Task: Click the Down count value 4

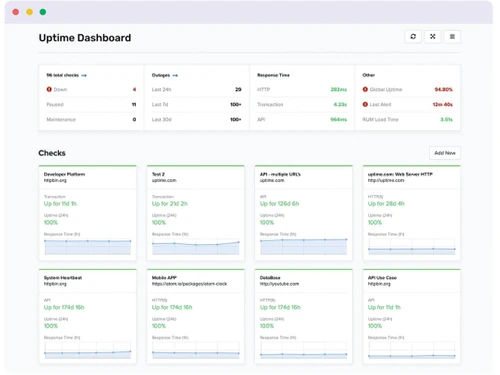Action: (x=134, y=89)
